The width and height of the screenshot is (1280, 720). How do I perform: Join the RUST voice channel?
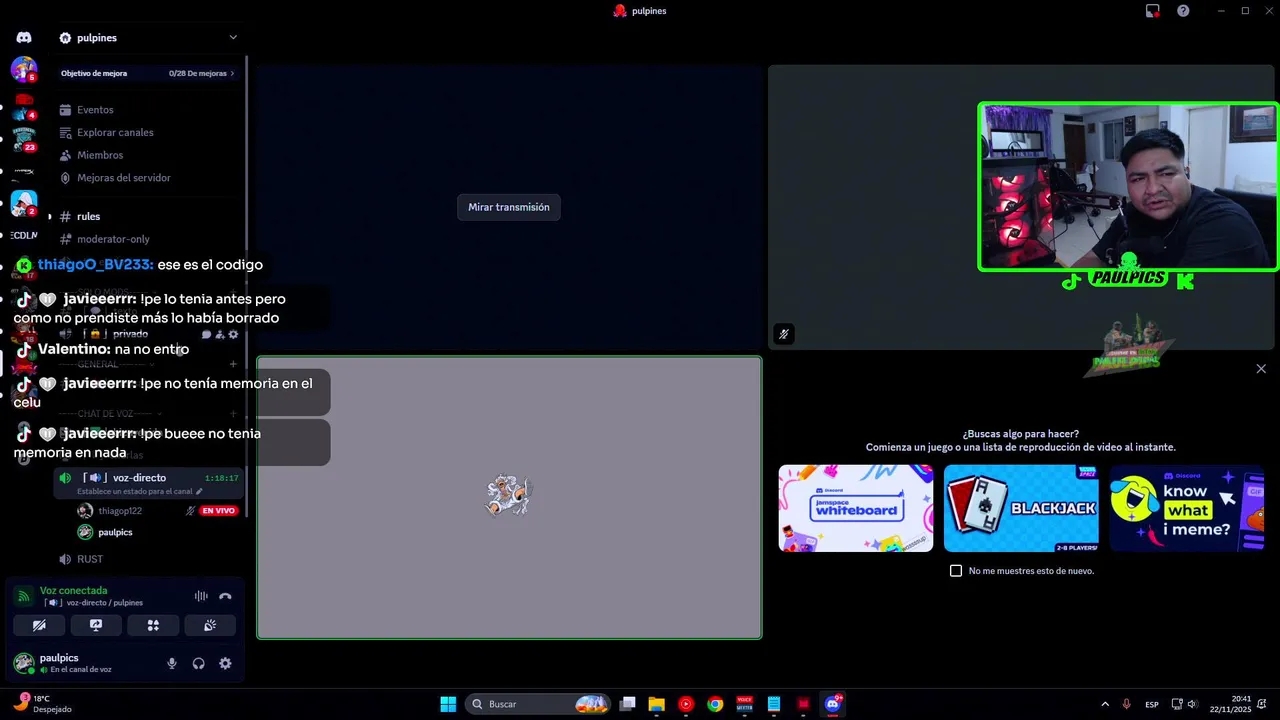coord(90,559)
